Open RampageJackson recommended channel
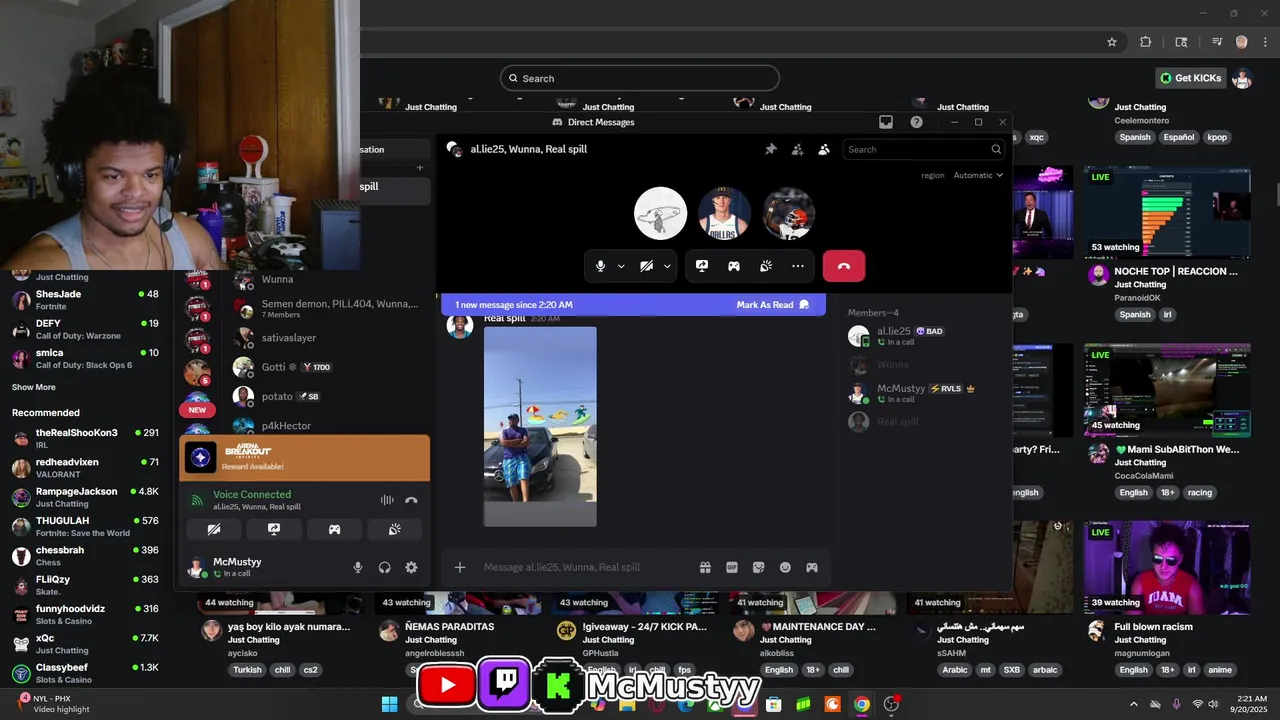The width and height of the screenshot is (1280, 720). click(x=85, y=497)
